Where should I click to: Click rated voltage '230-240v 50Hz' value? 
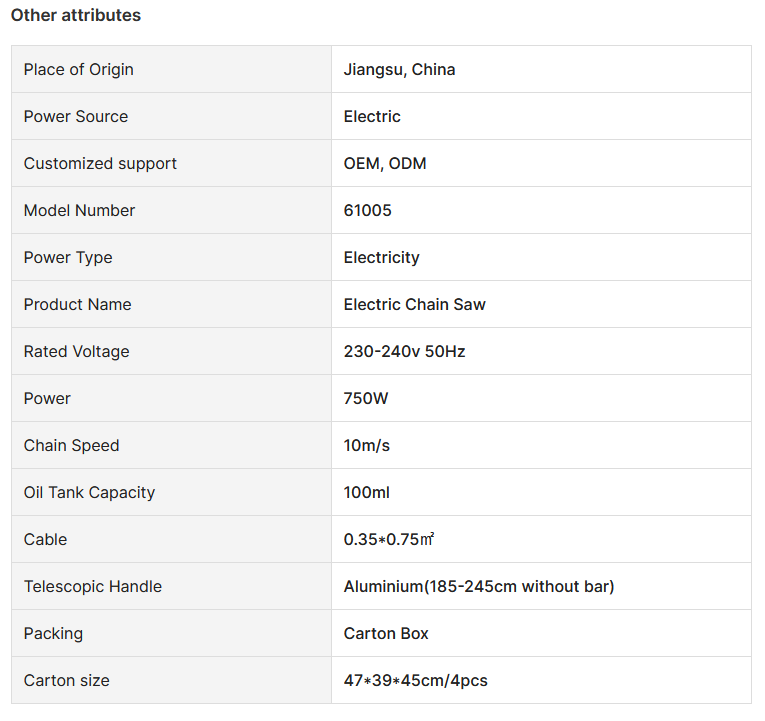pos(404,351)
